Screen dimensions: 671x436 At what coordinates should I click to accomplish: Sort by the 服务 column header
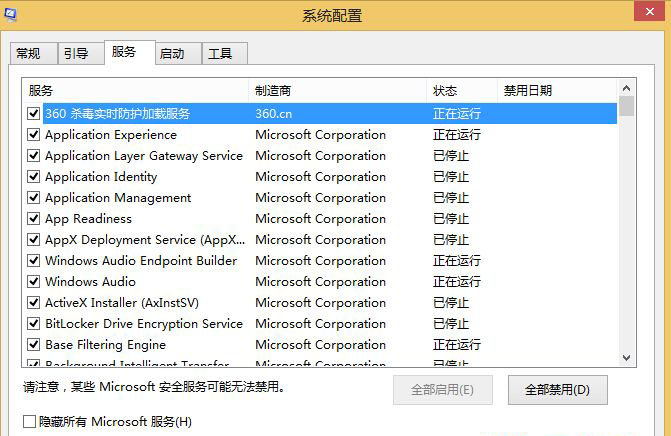[135, 91]
